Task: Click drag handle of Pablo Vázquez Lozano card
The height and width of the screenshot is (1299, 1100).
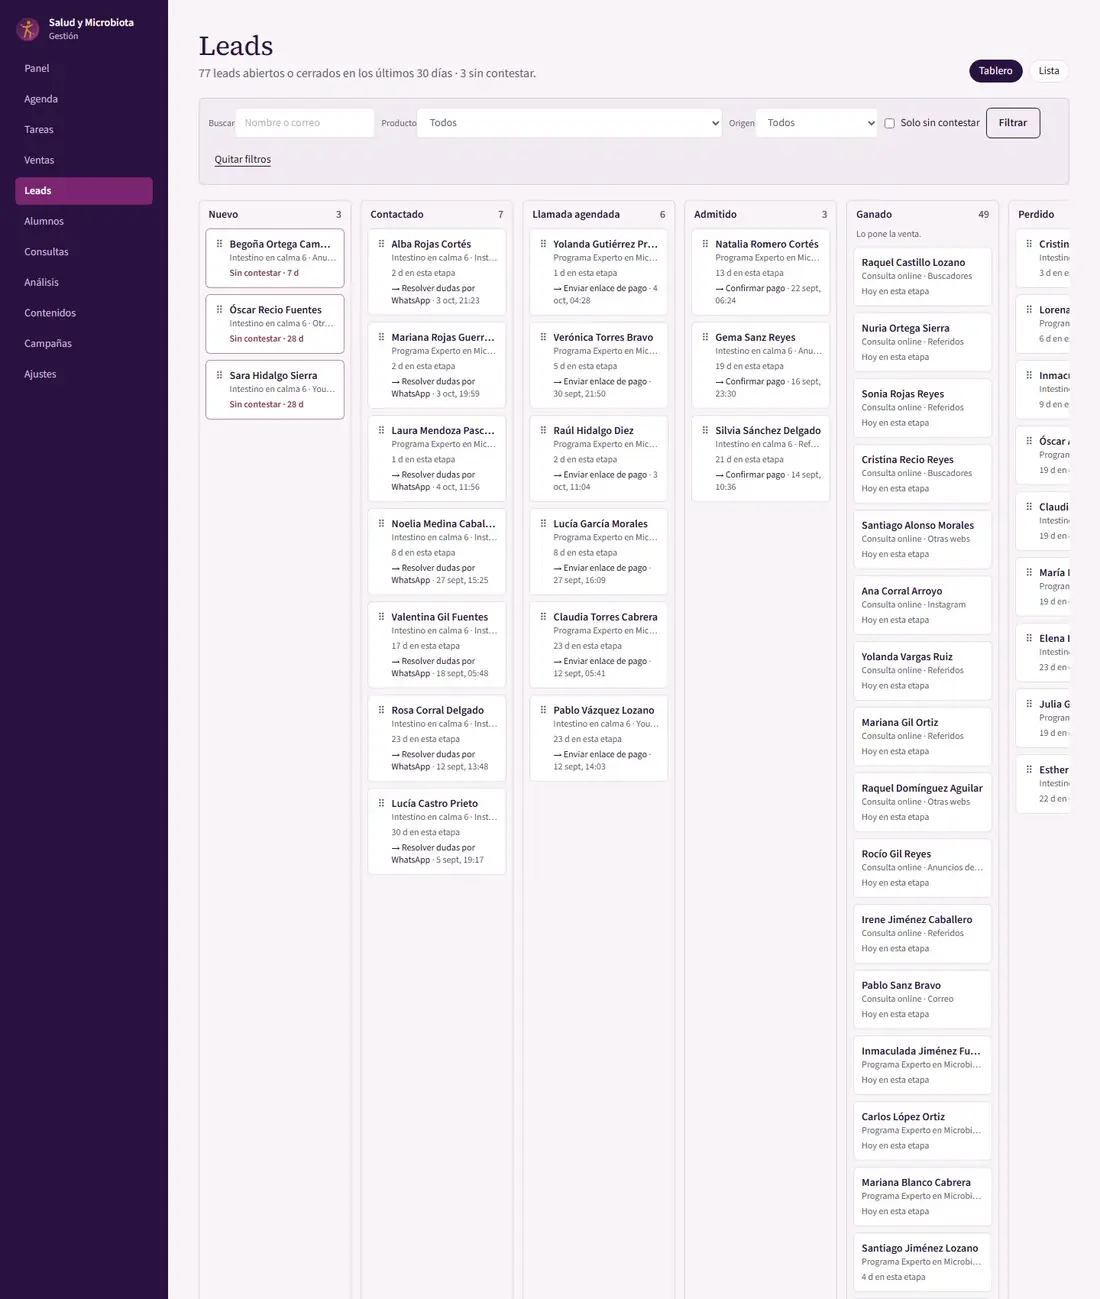Action: [x=543, y=710]
